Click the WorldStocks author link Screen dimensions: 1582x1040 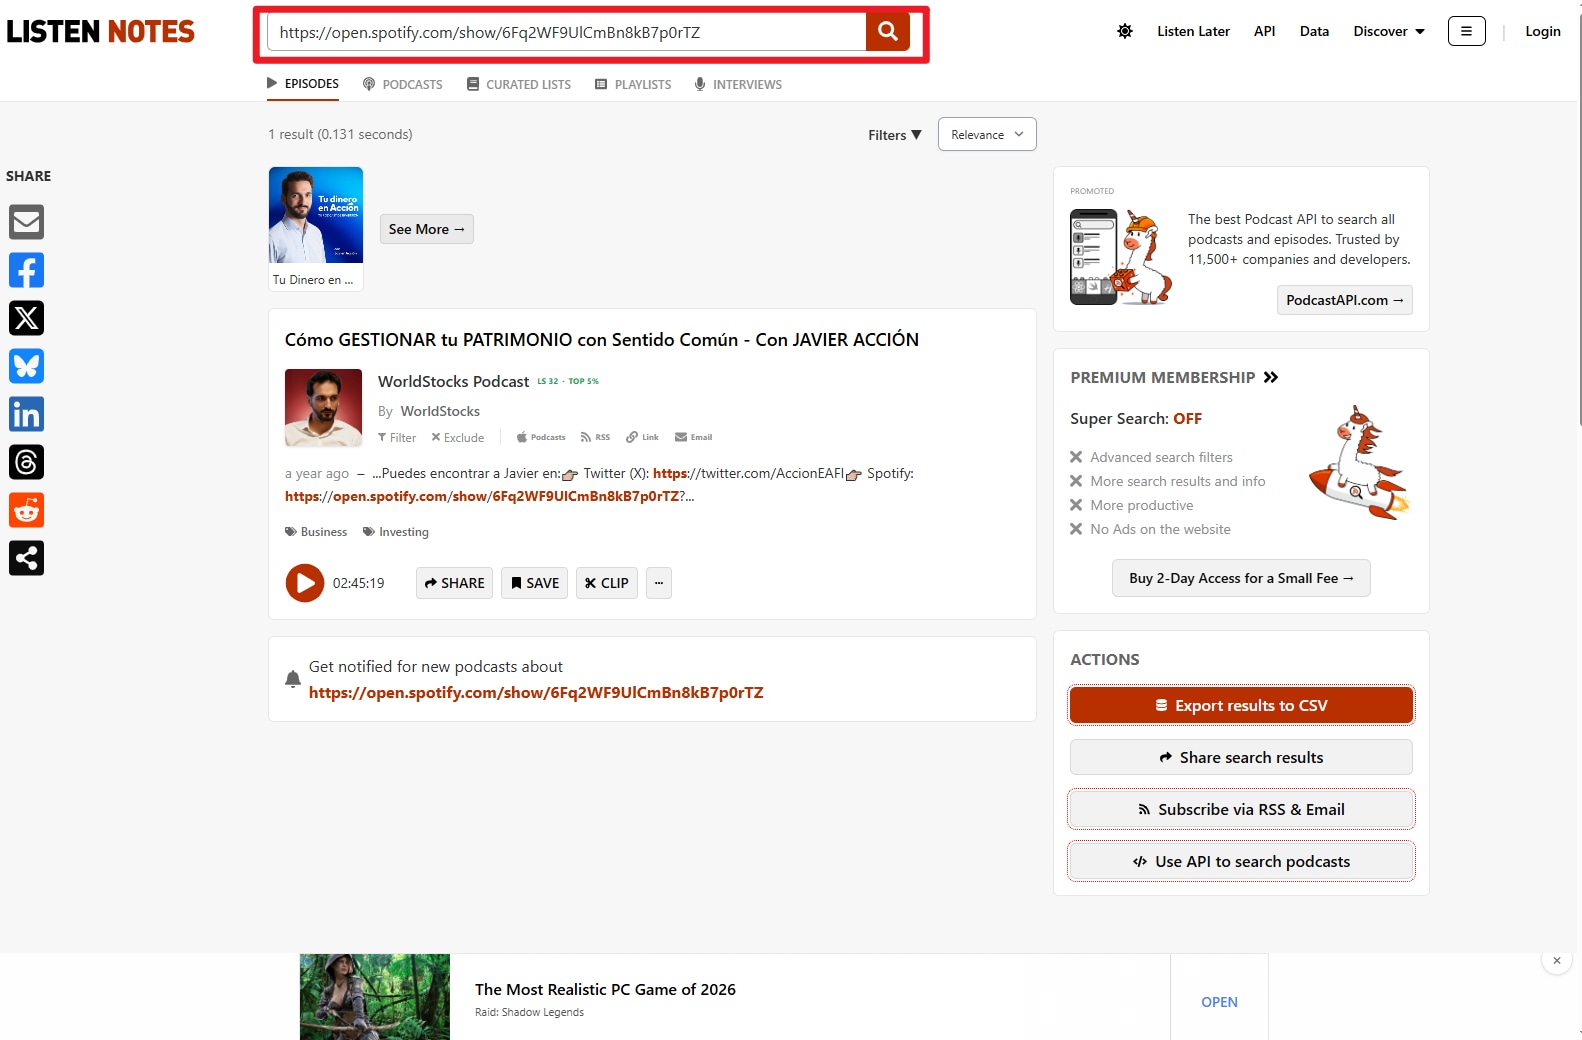point(440,411)
